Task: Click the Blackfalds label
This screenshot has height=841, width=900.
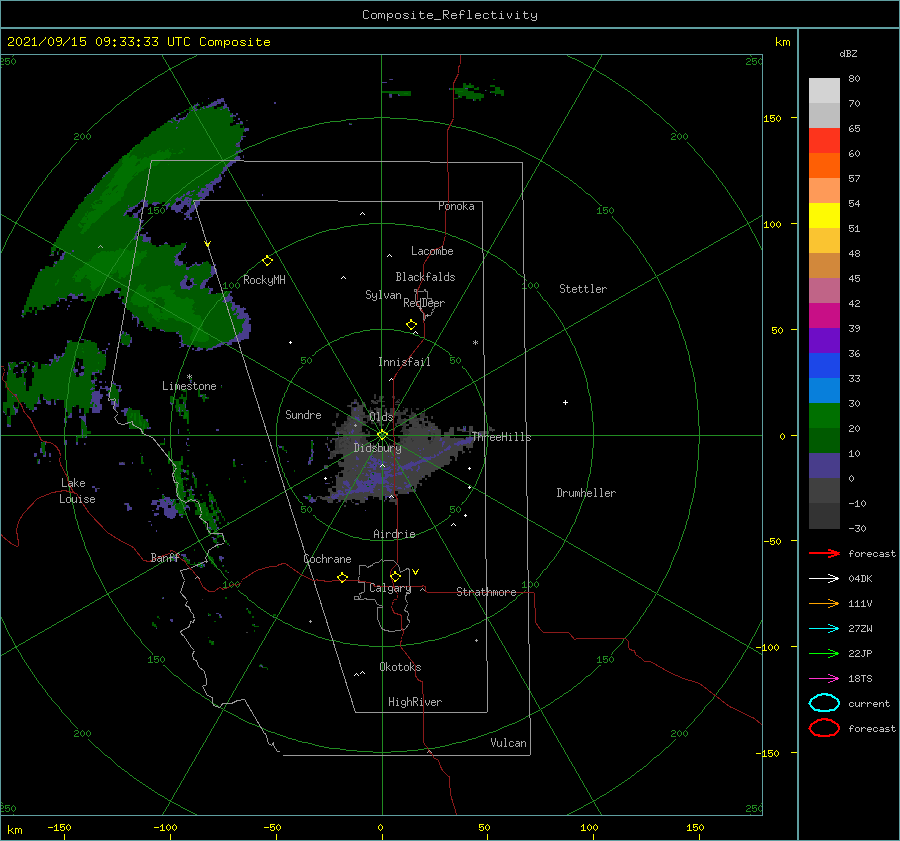Action: tap(425, 277)
